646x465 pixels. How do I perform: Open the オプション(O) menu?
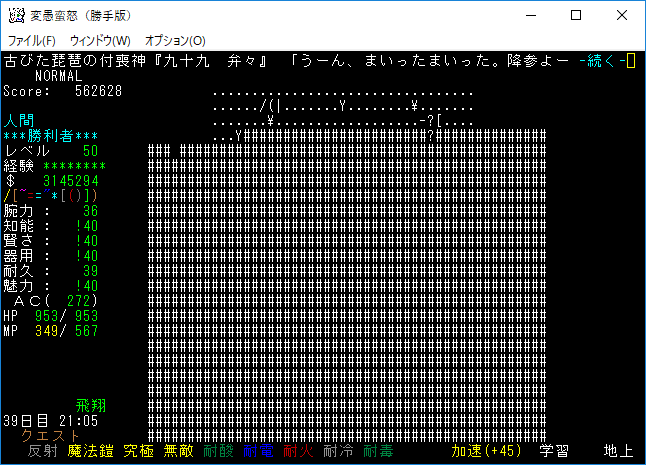coord(175,40)
